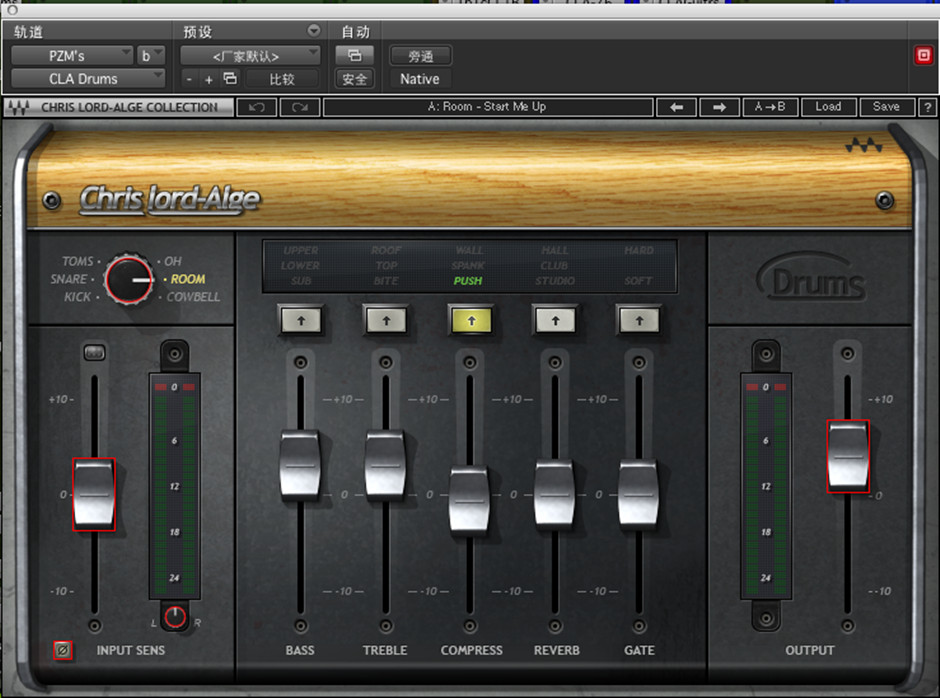Open the PZM's track dropdown
Viewport: 940px width, 698px height.
click(72, 56)
